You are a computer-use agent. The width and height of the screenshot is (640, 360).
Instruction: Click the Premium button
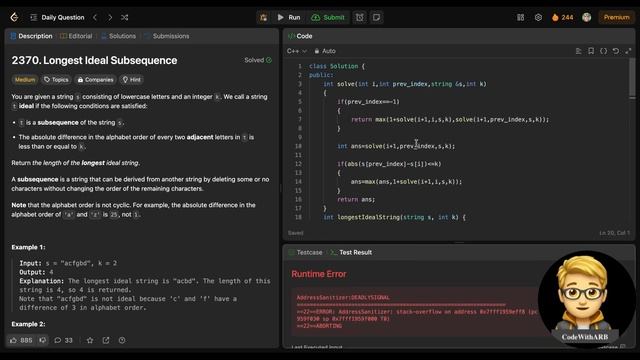pyautogui.click(x=616, y=17)
